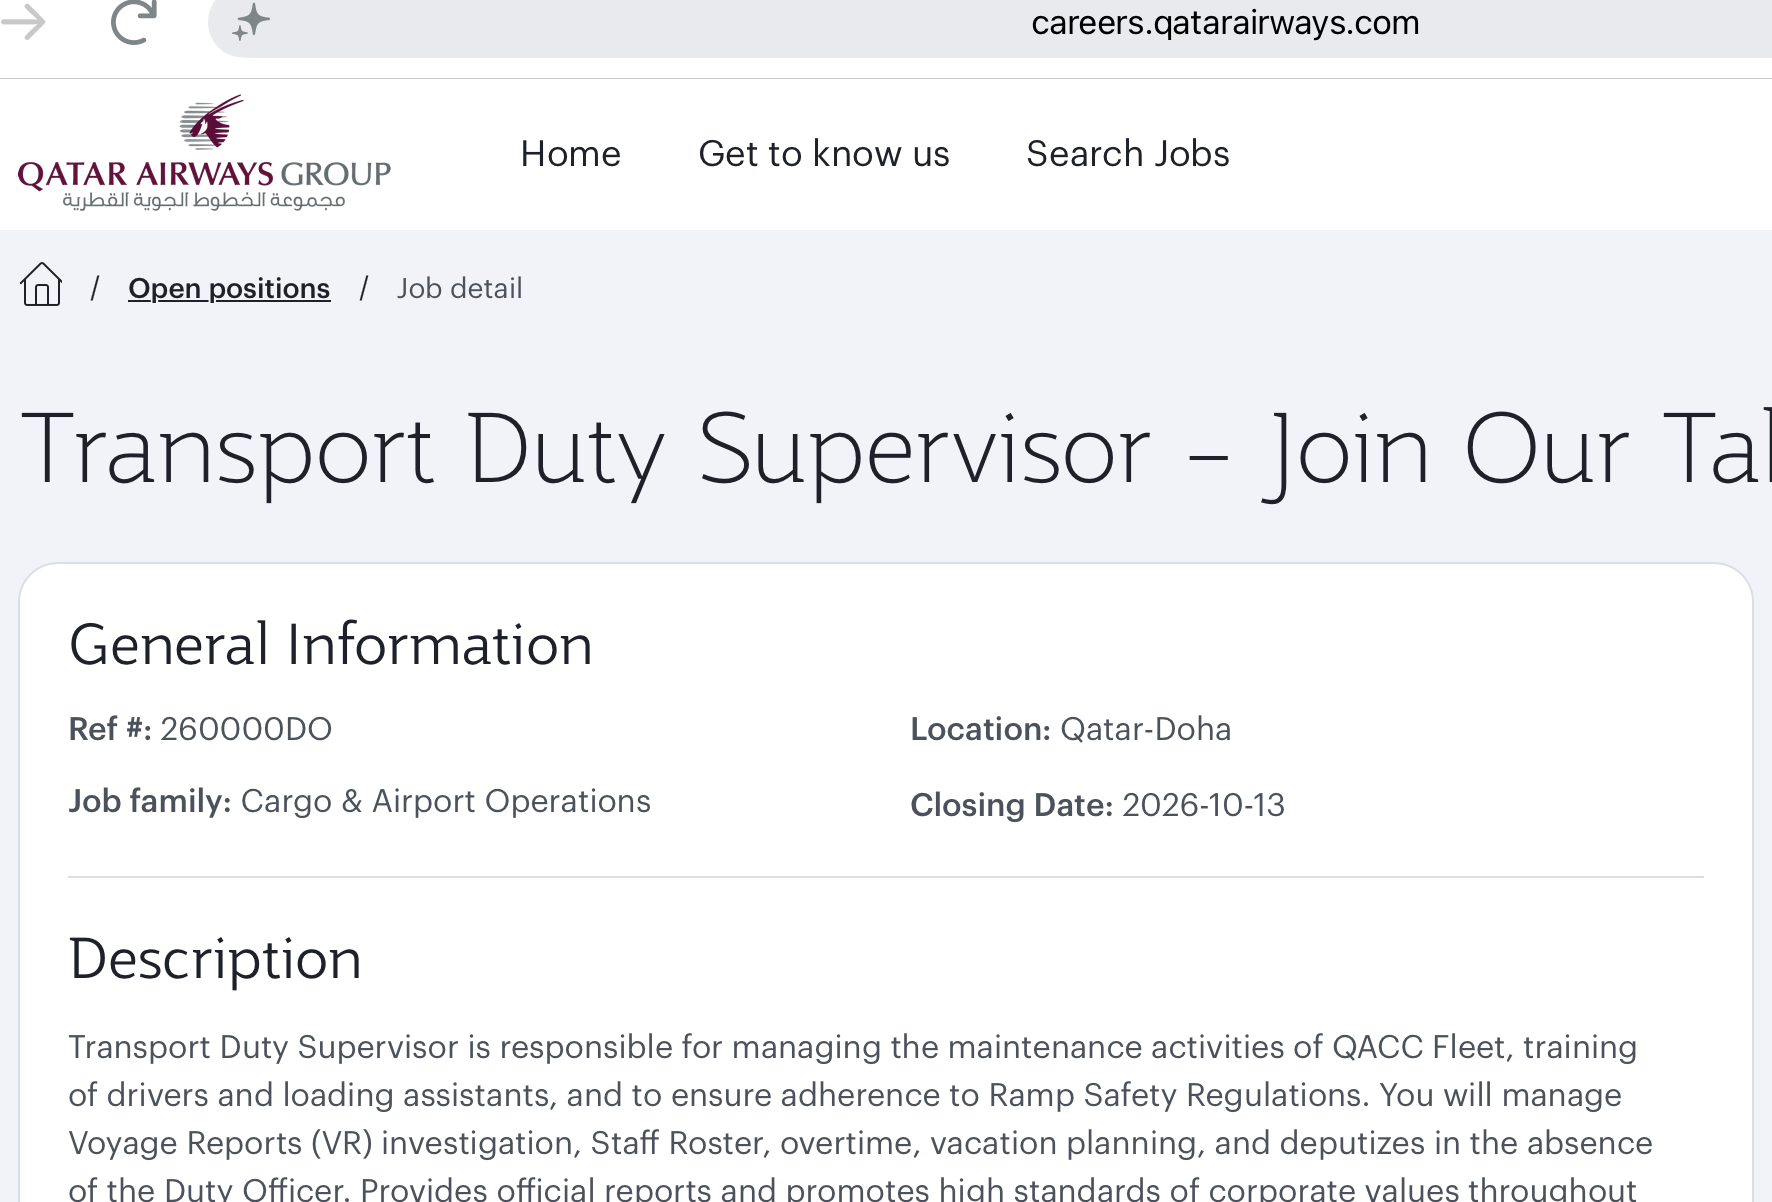This screenshot has height=1202, width=1772.
Task: Follow the Open positions breadcrumb link
Action: (x=229, y=288)
